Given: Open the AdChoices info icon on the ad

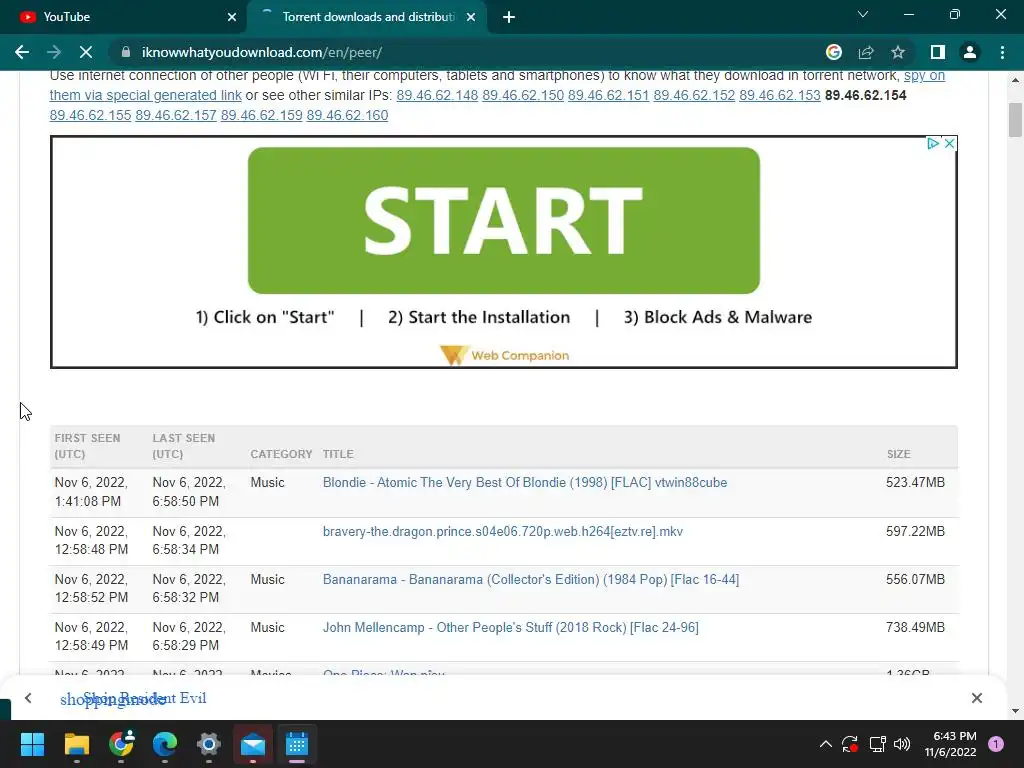Looking at the screenshot, I should (933, 143).
